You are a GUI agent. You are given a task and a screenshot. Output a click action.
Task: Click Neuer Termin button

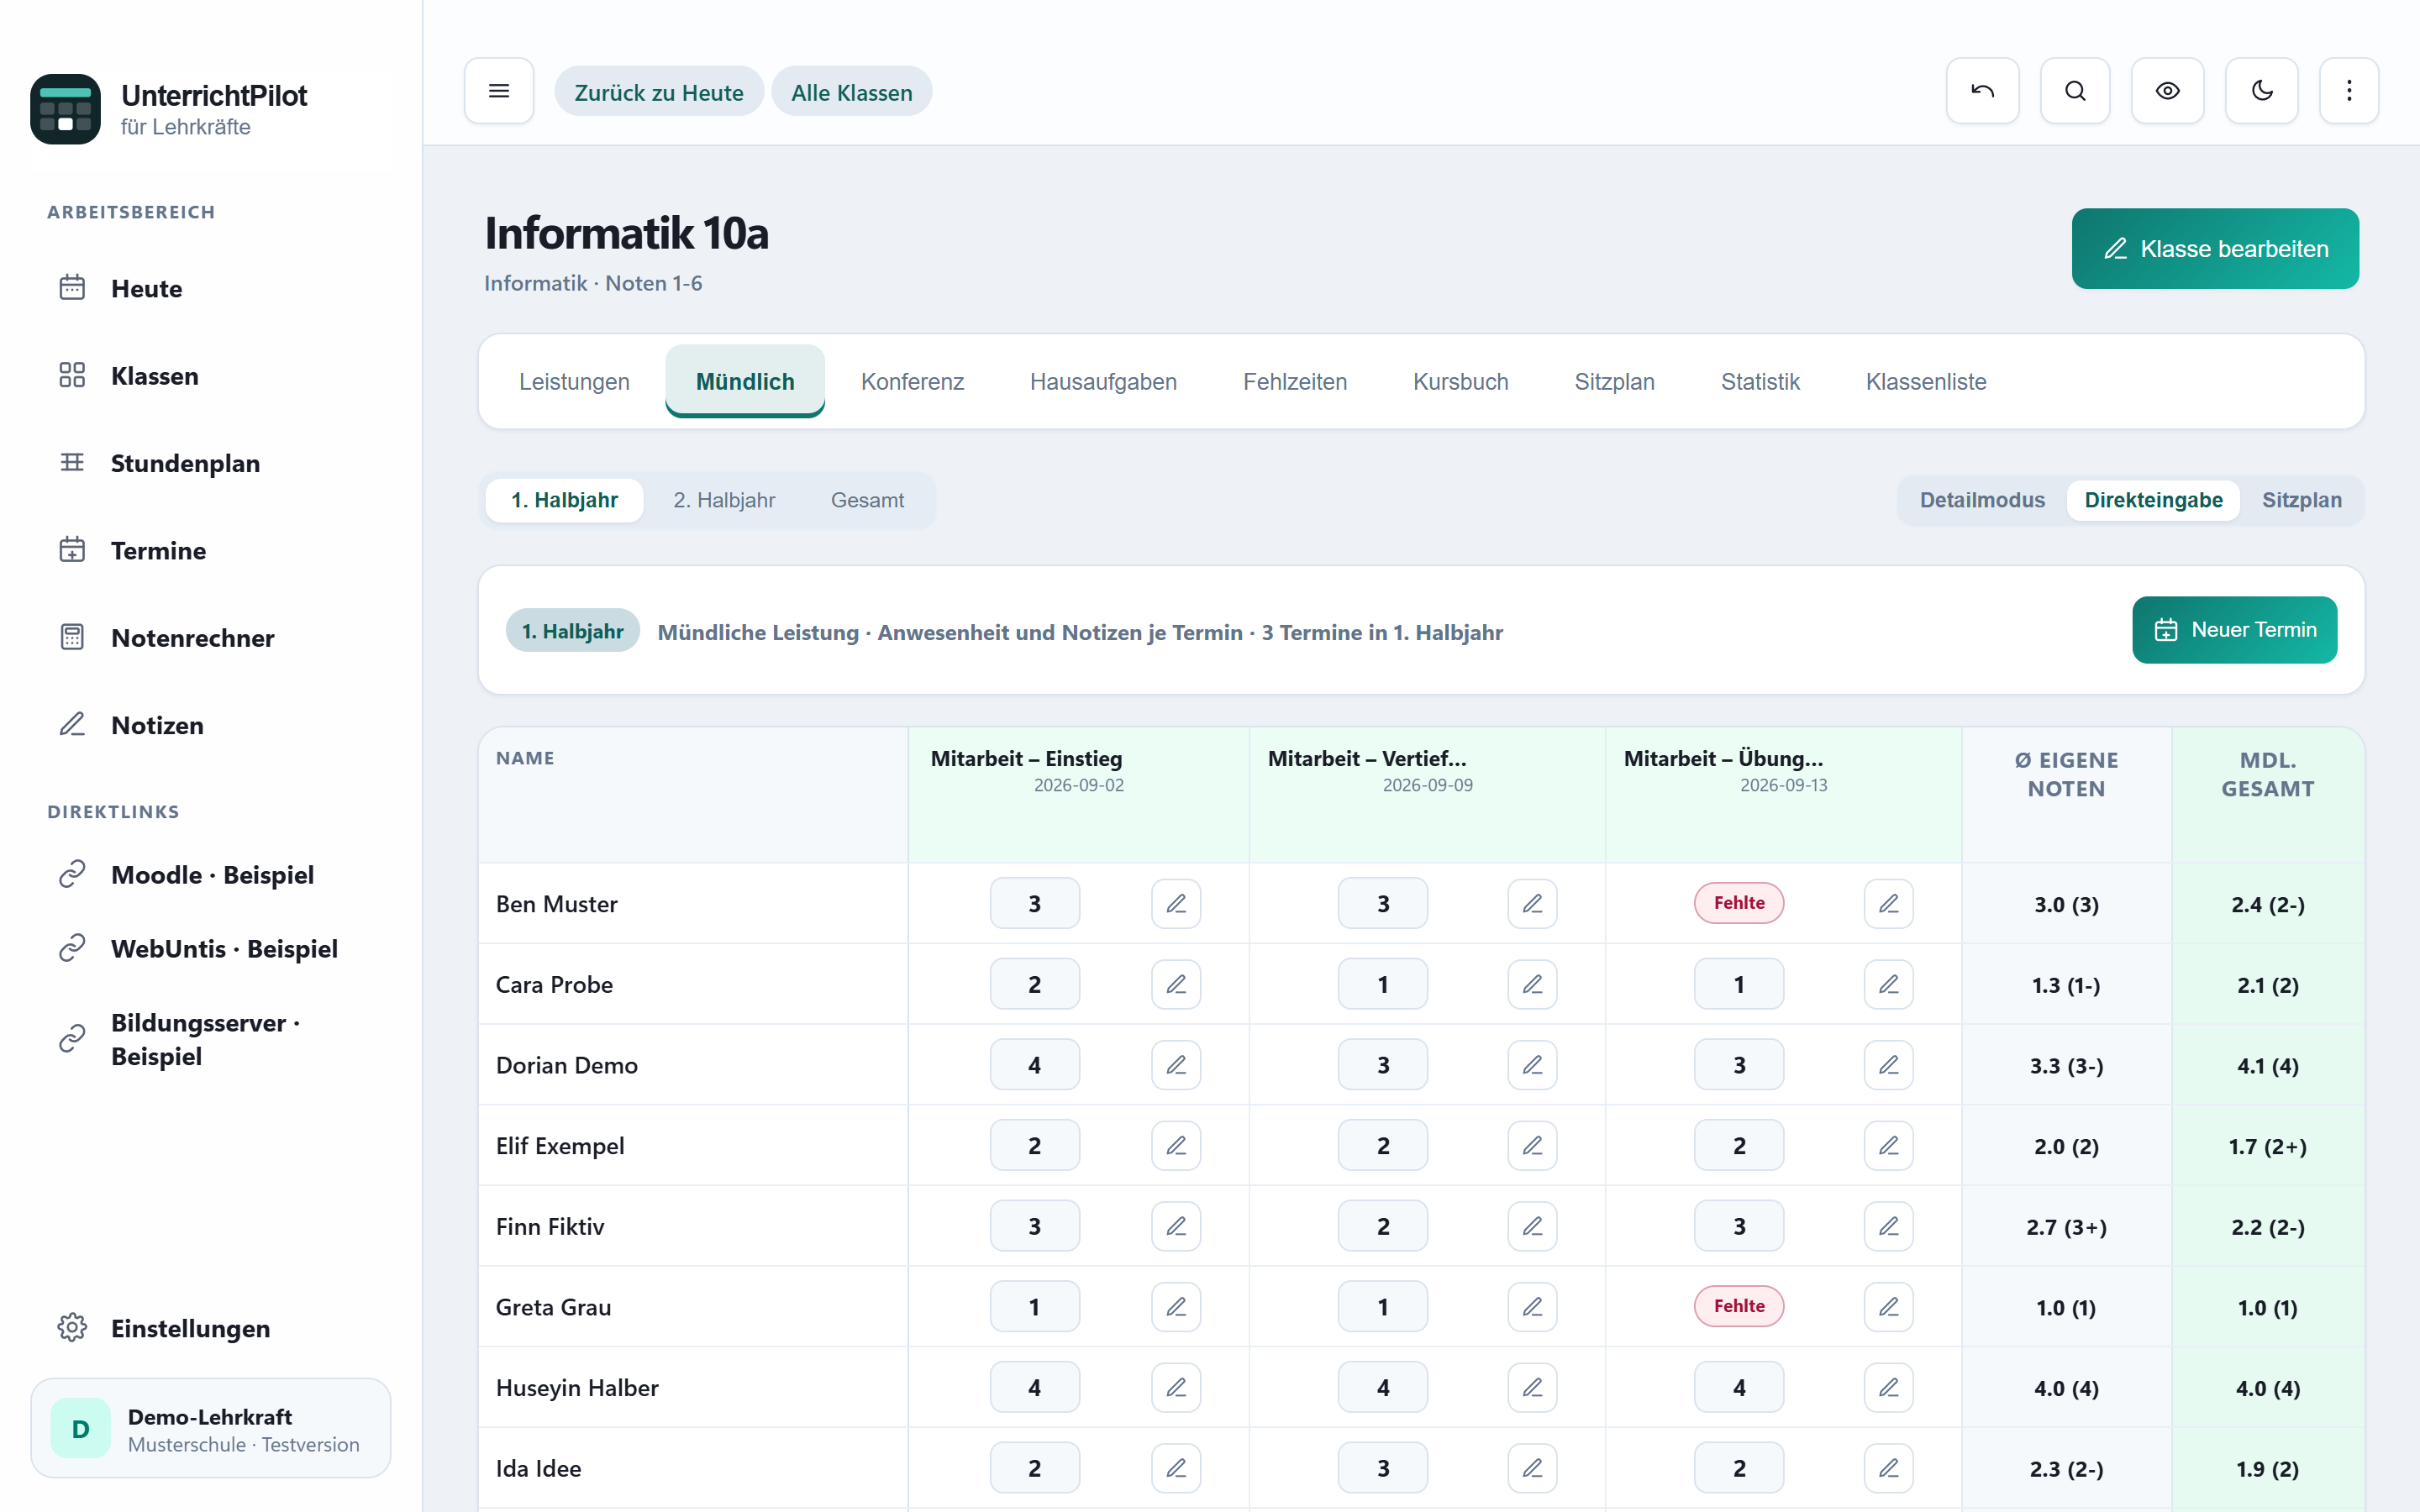pos(2234,630)
